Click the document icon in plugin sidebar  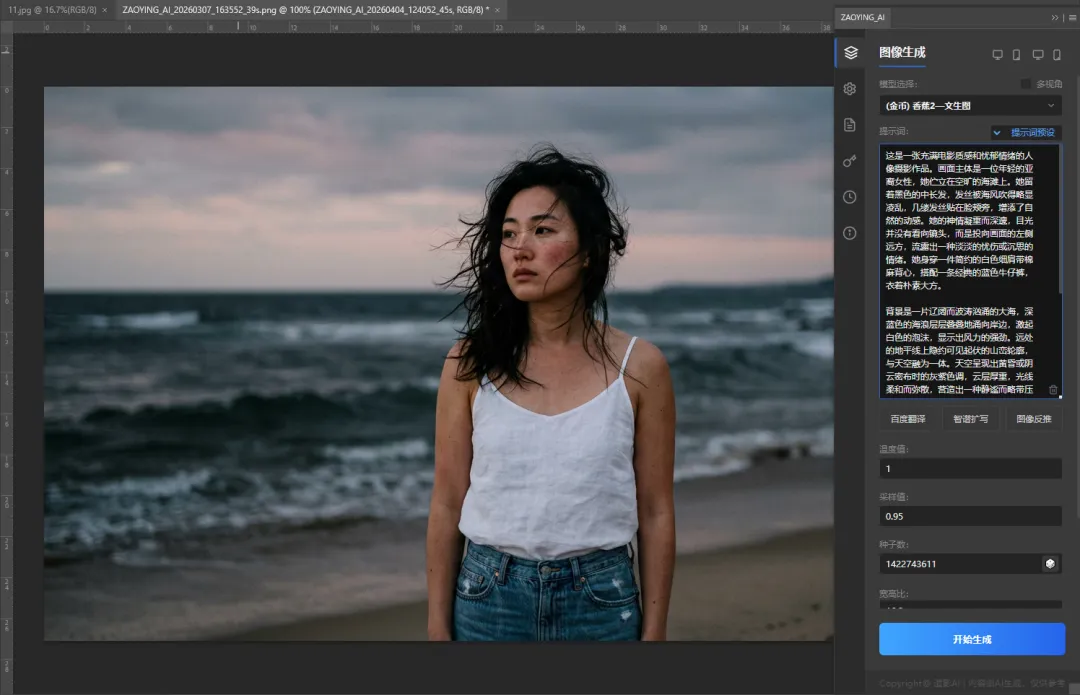pyautogui.click(x=850, y=125)
